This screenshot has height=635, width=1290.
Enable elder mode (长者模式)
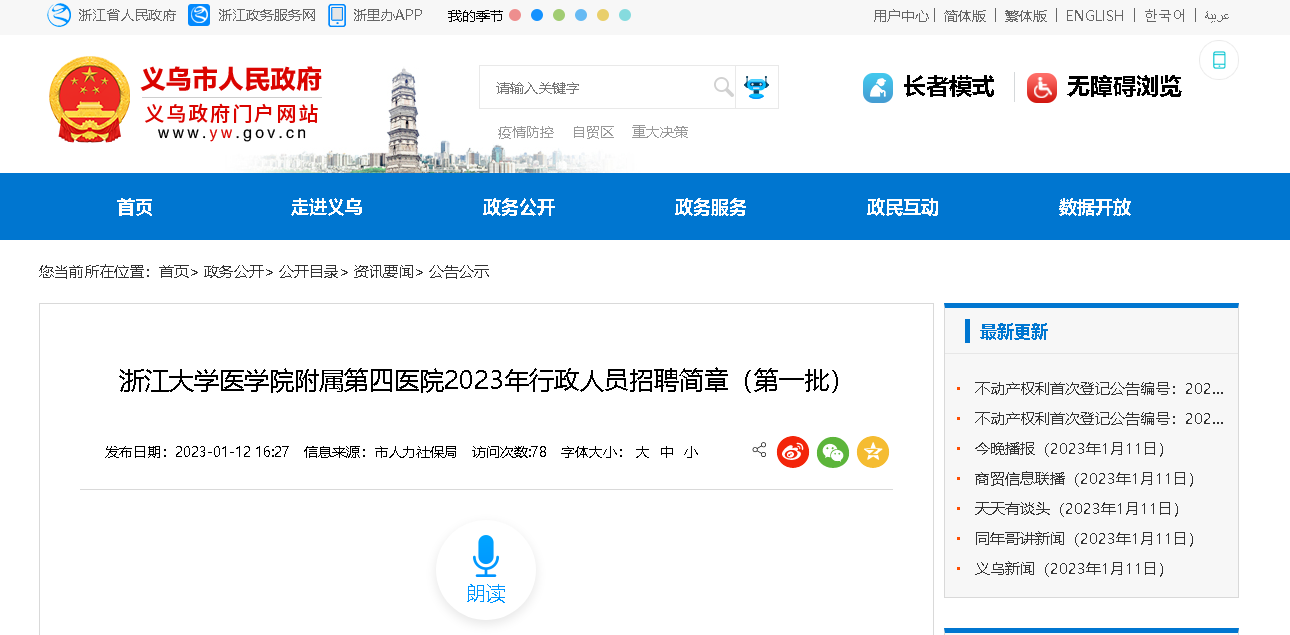(x=929, y=87)
